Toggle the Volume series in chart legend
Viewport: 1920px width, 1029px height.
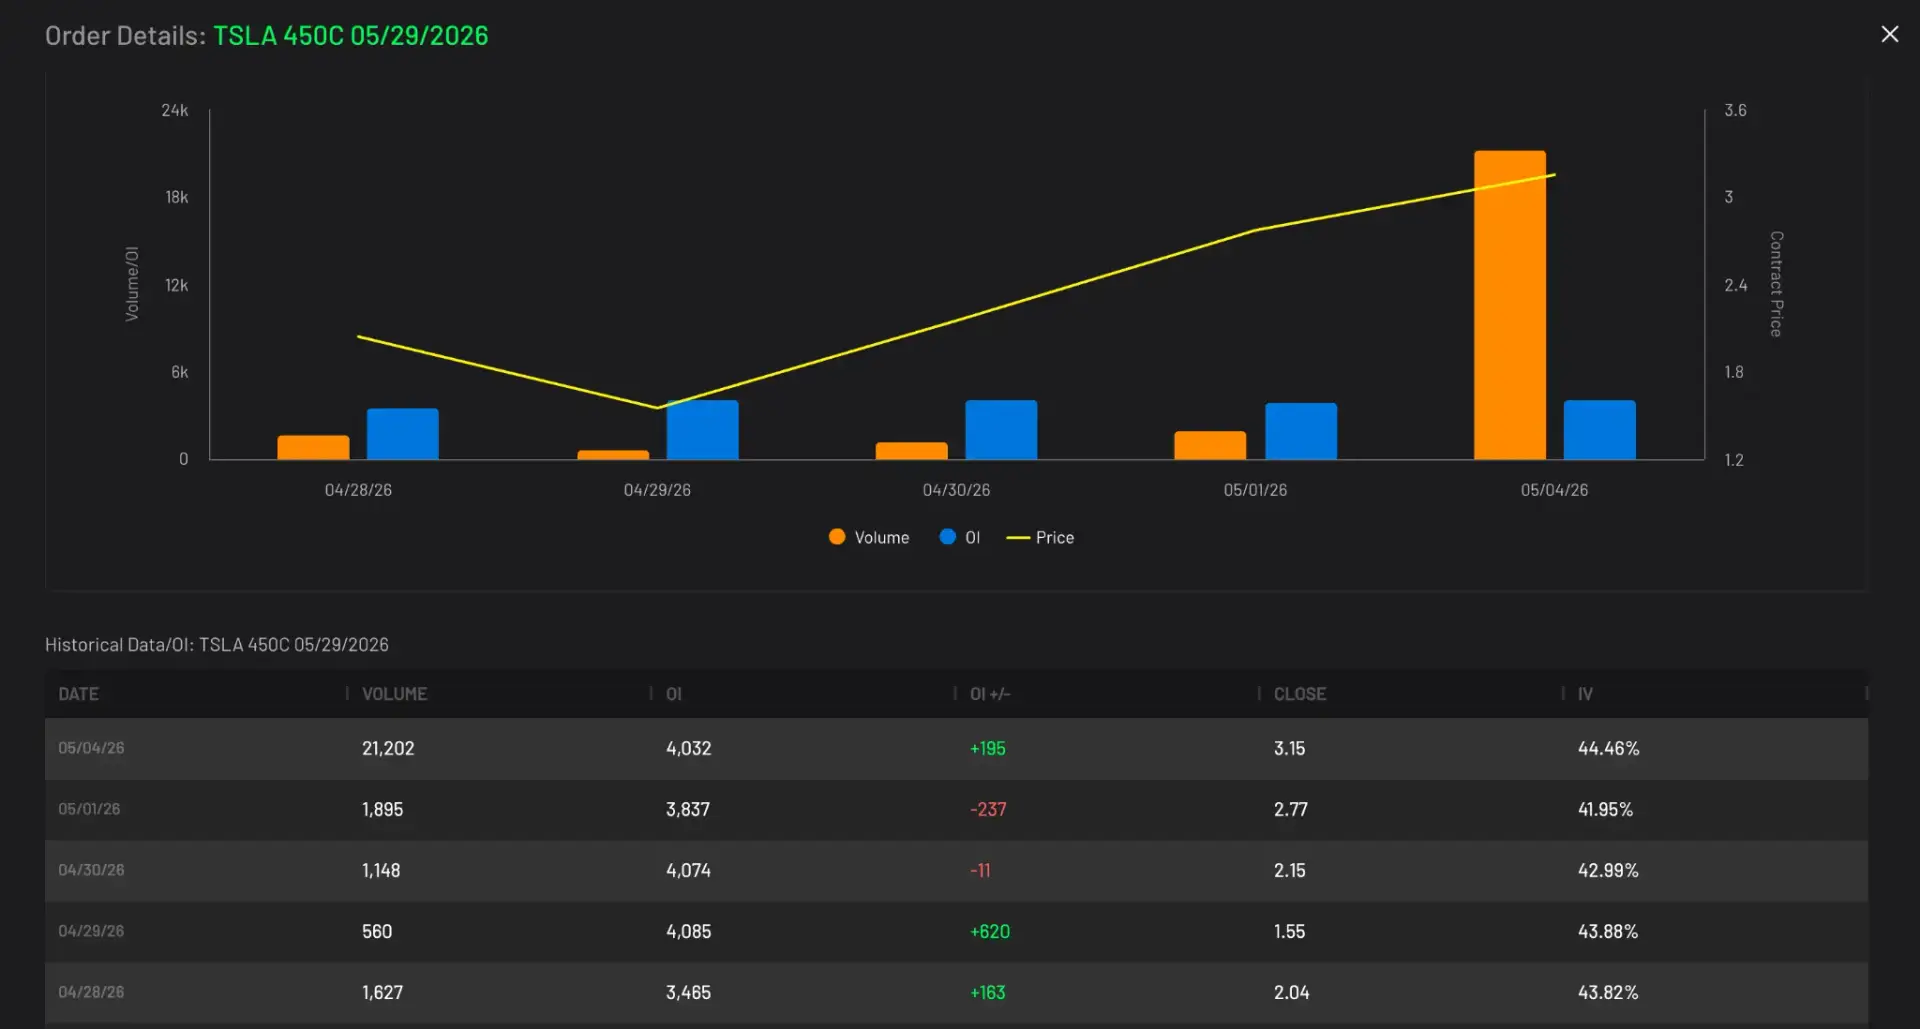point(869,537)
